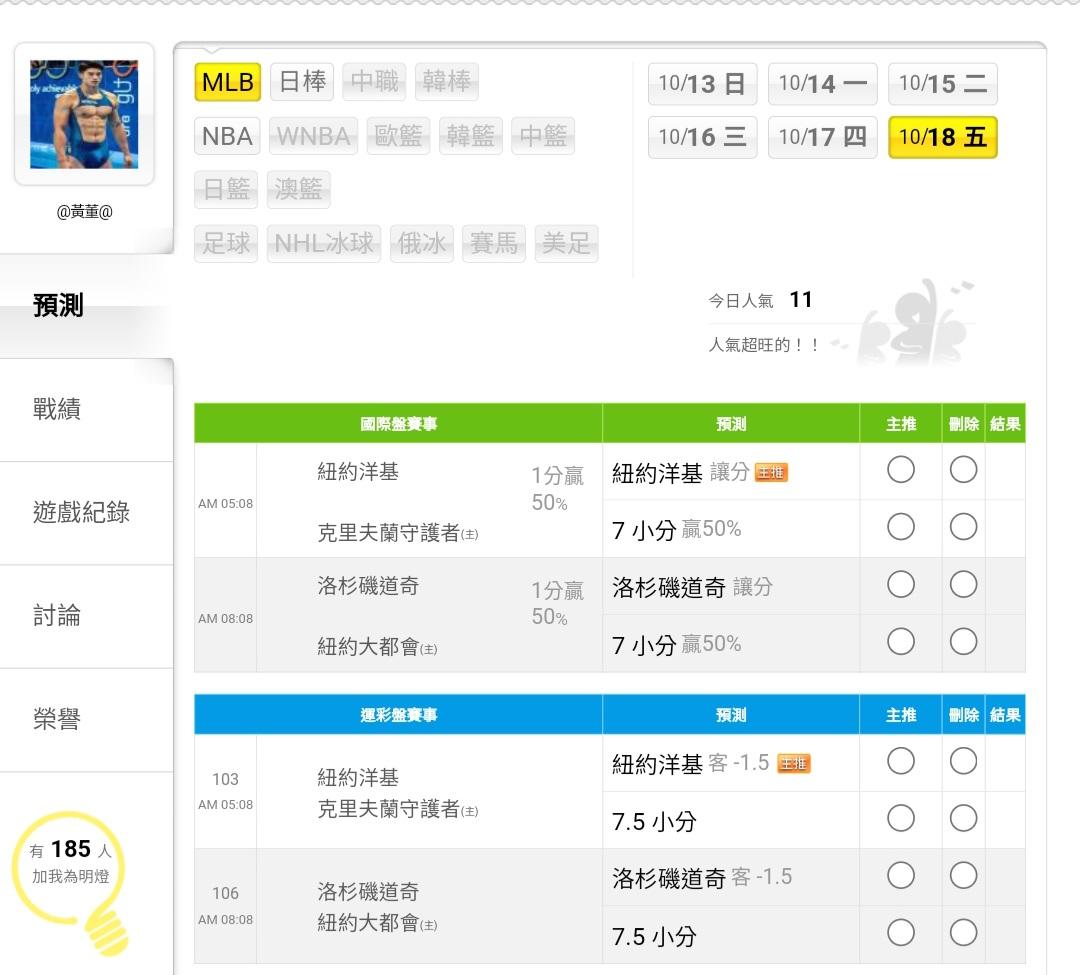Viewport: 1080px width, 975px height.
Task: Select 主推 radio for game 103's 7.5 小分
Action: point(900,818)
